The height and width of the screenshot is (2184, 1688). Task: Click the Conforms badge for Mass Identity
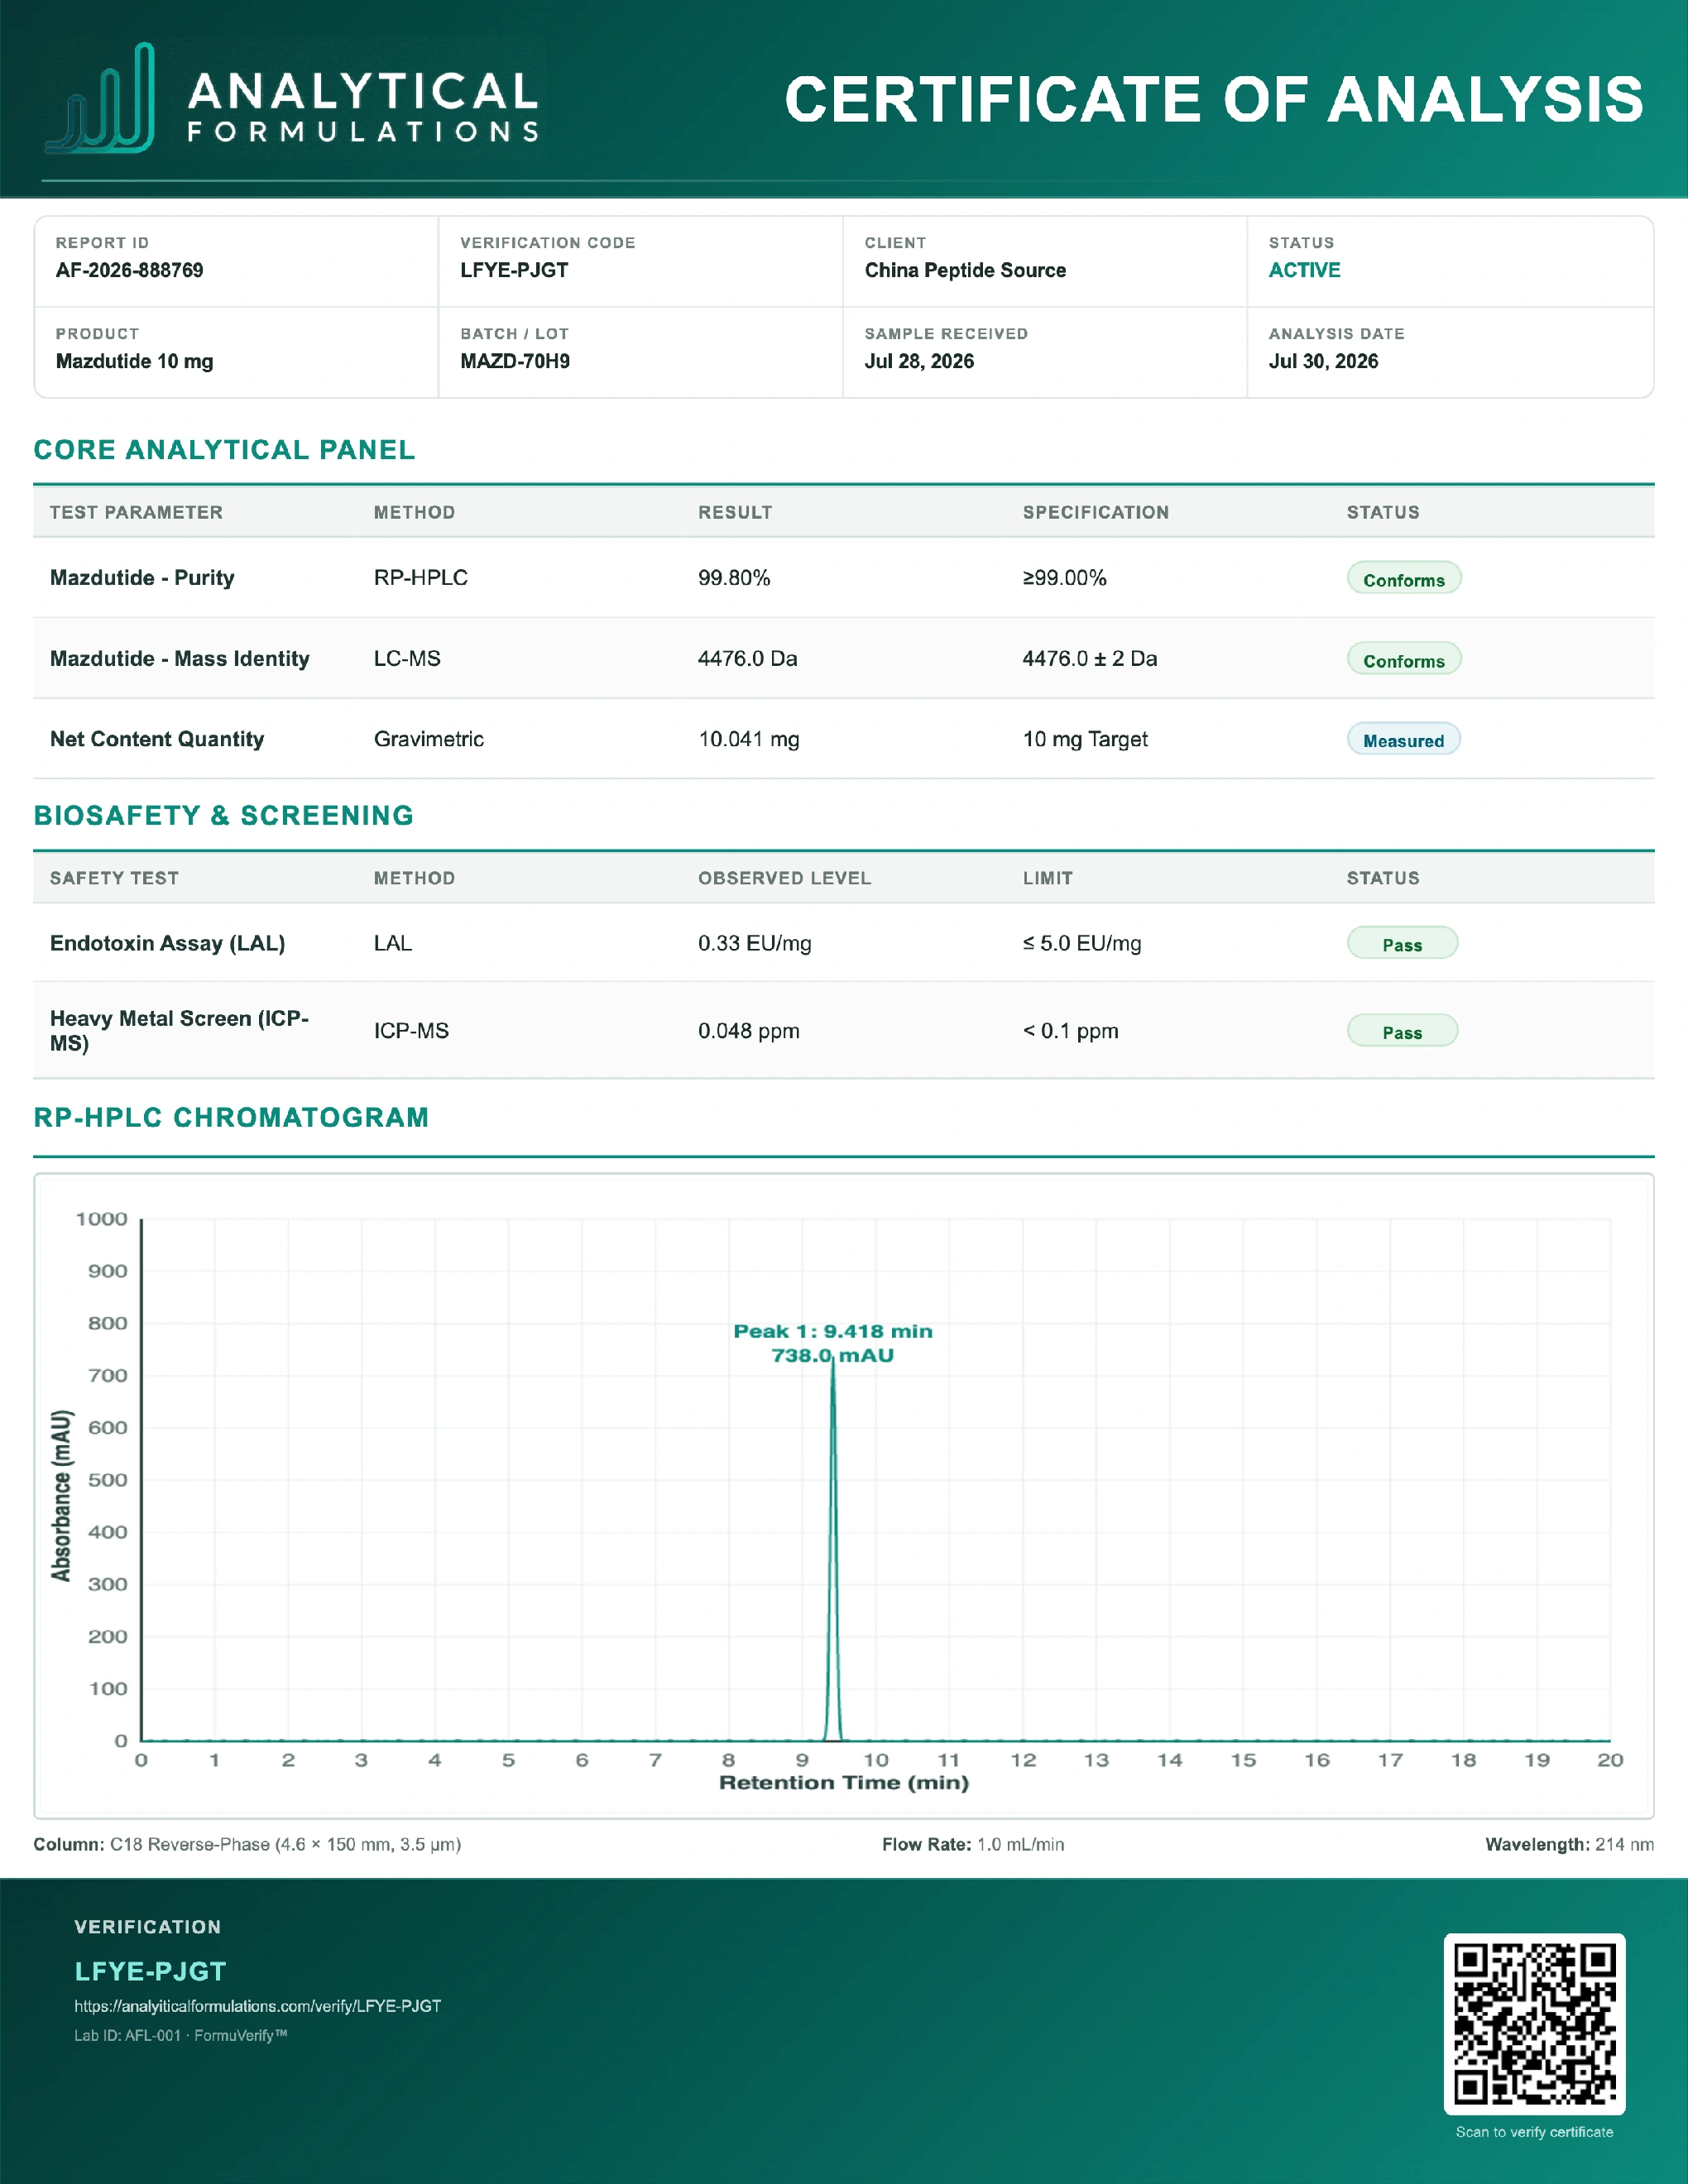click(x=1403, y=659)
